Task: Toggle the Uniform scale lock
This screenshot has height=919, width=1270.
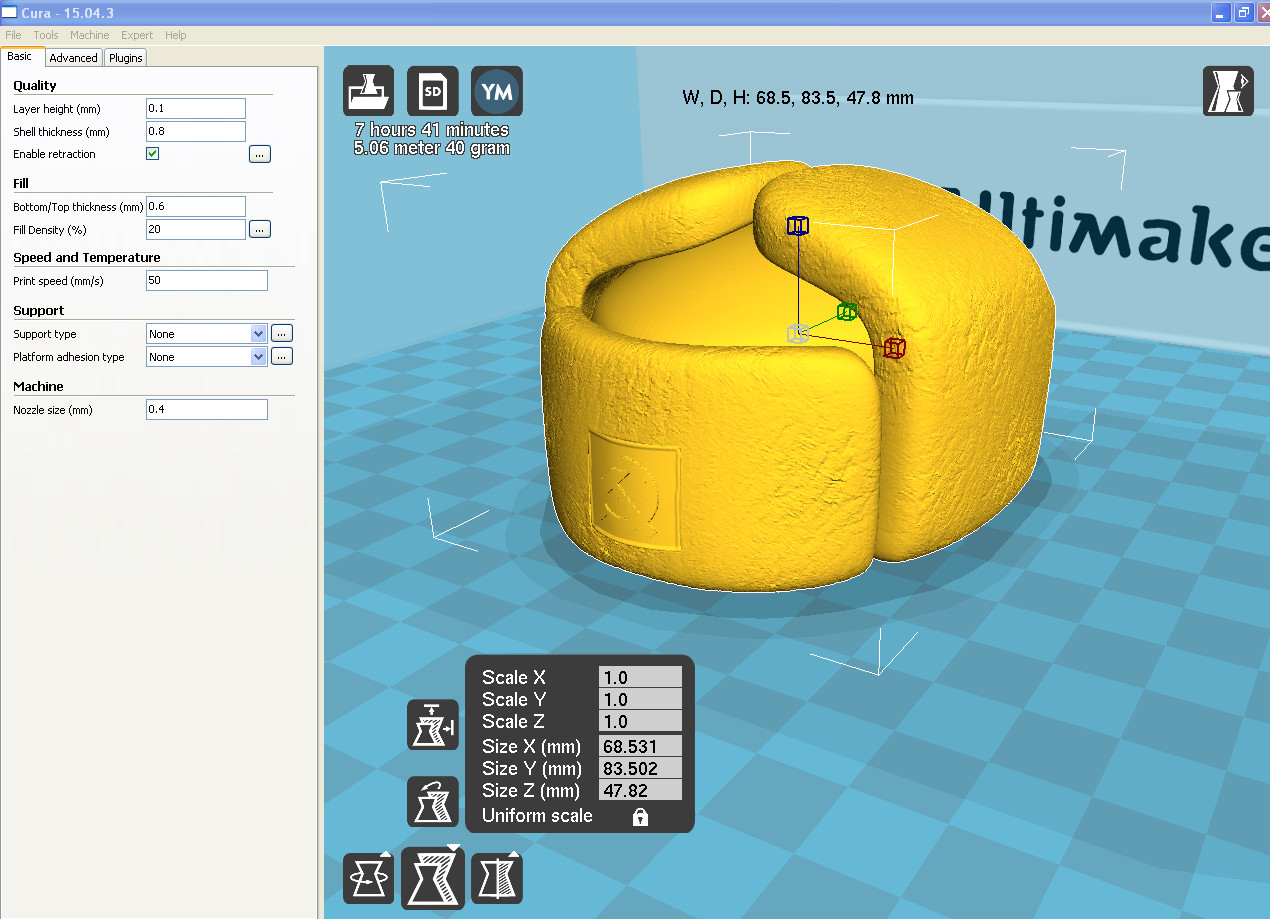Action: coord(640,817)
